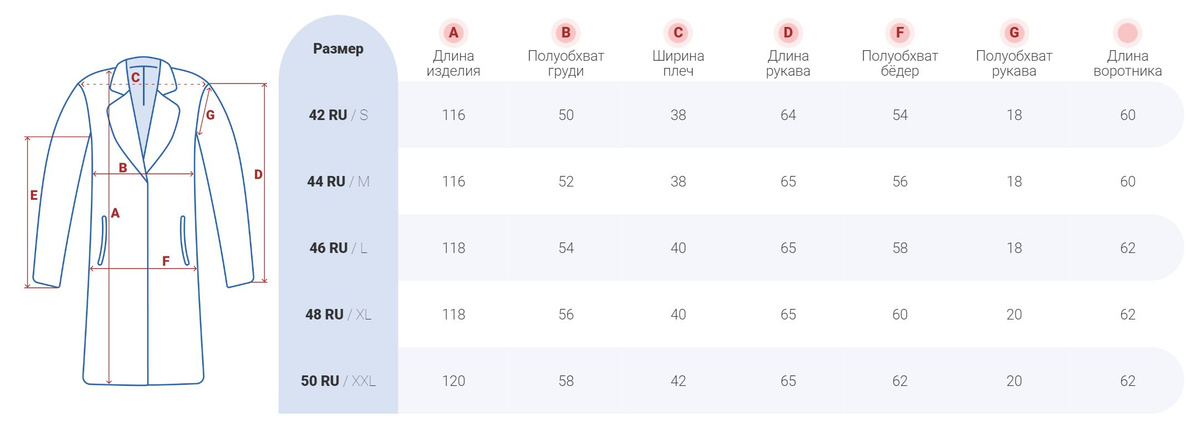Choose the 44 RU / M size row label

(338, 181)
